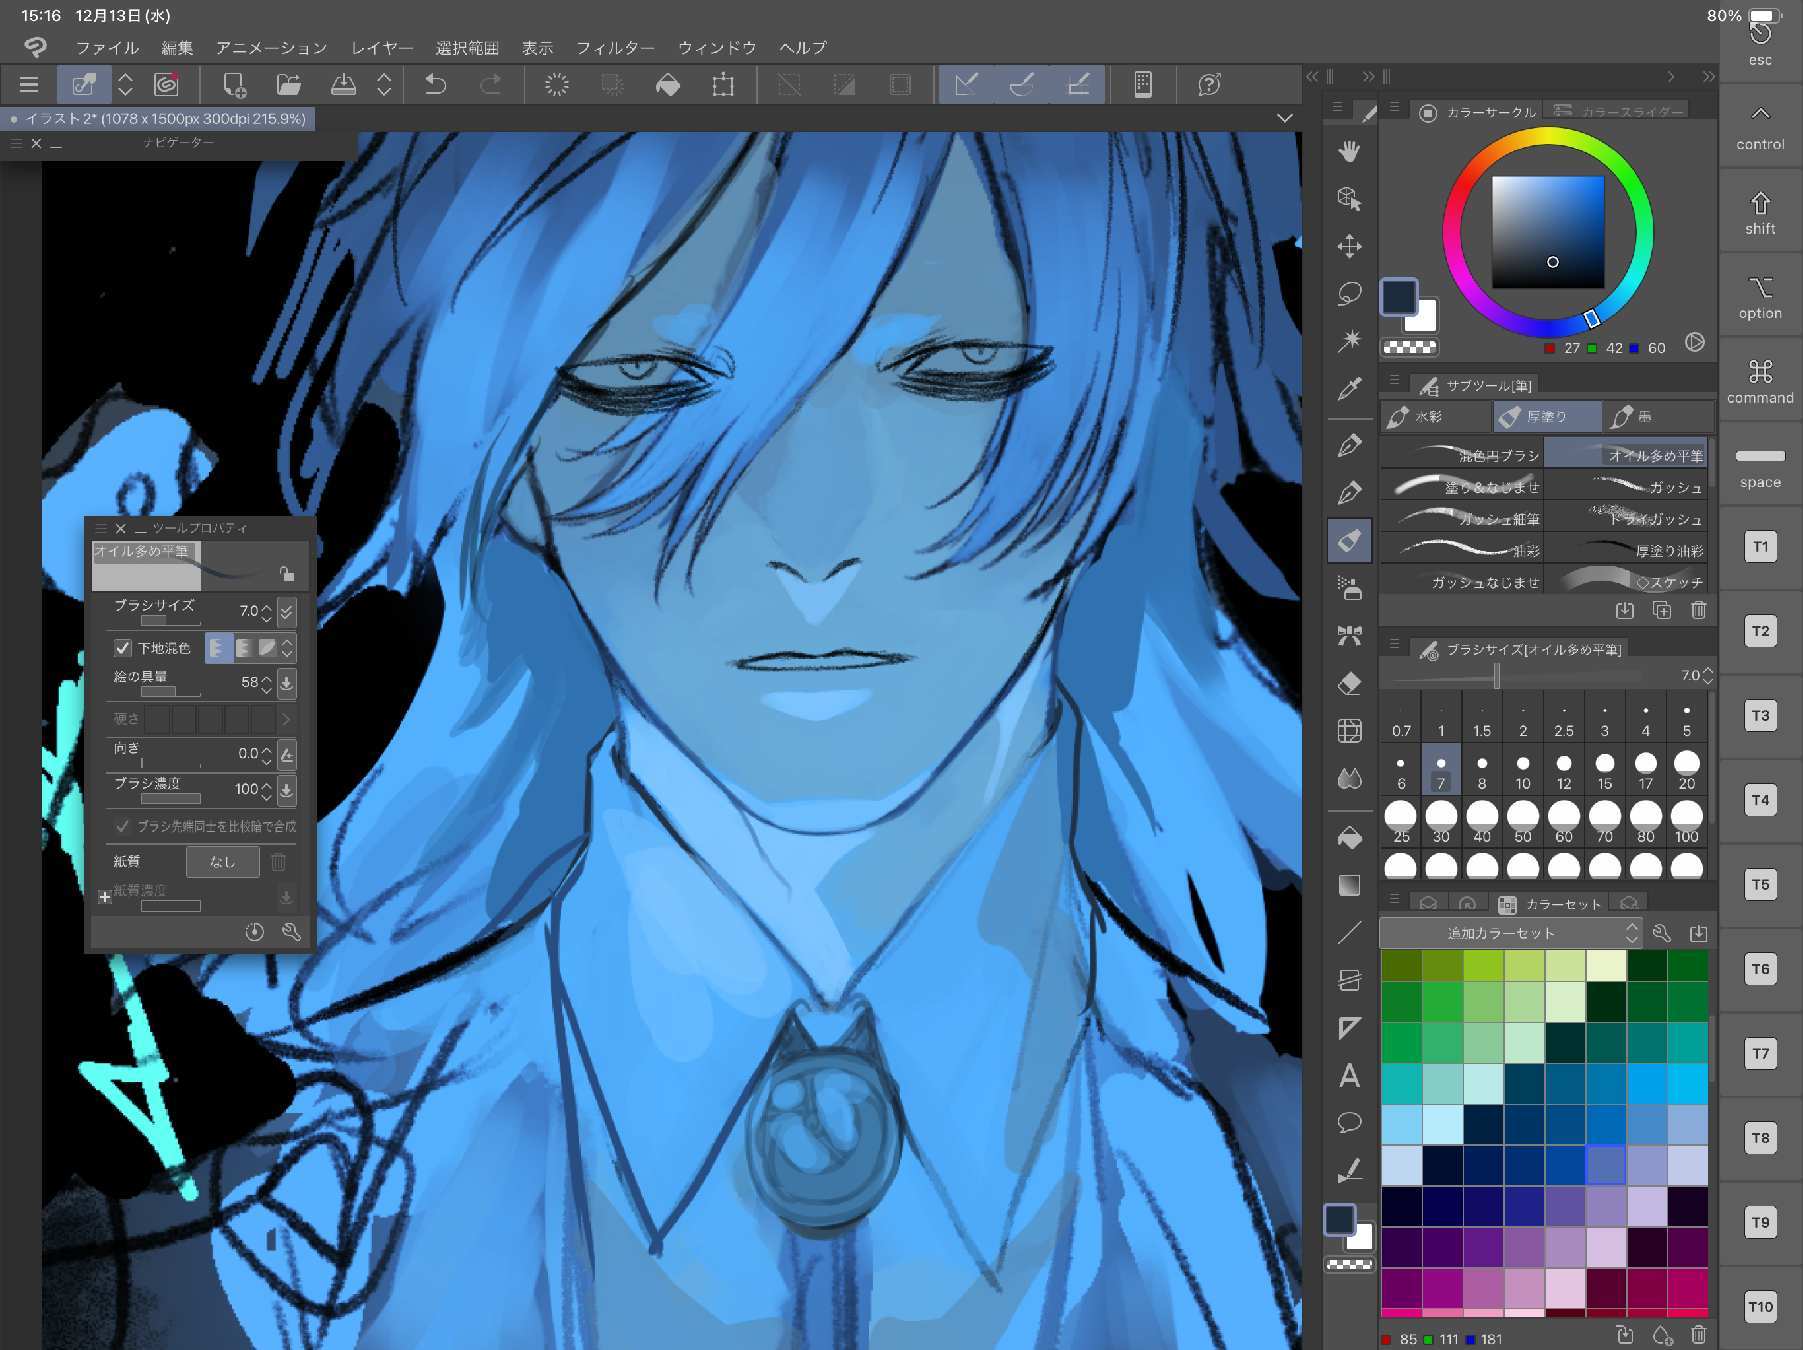Choose brush size preset 20
The height and width of the screenshot is (1350, 1803).
point(1686,769)
